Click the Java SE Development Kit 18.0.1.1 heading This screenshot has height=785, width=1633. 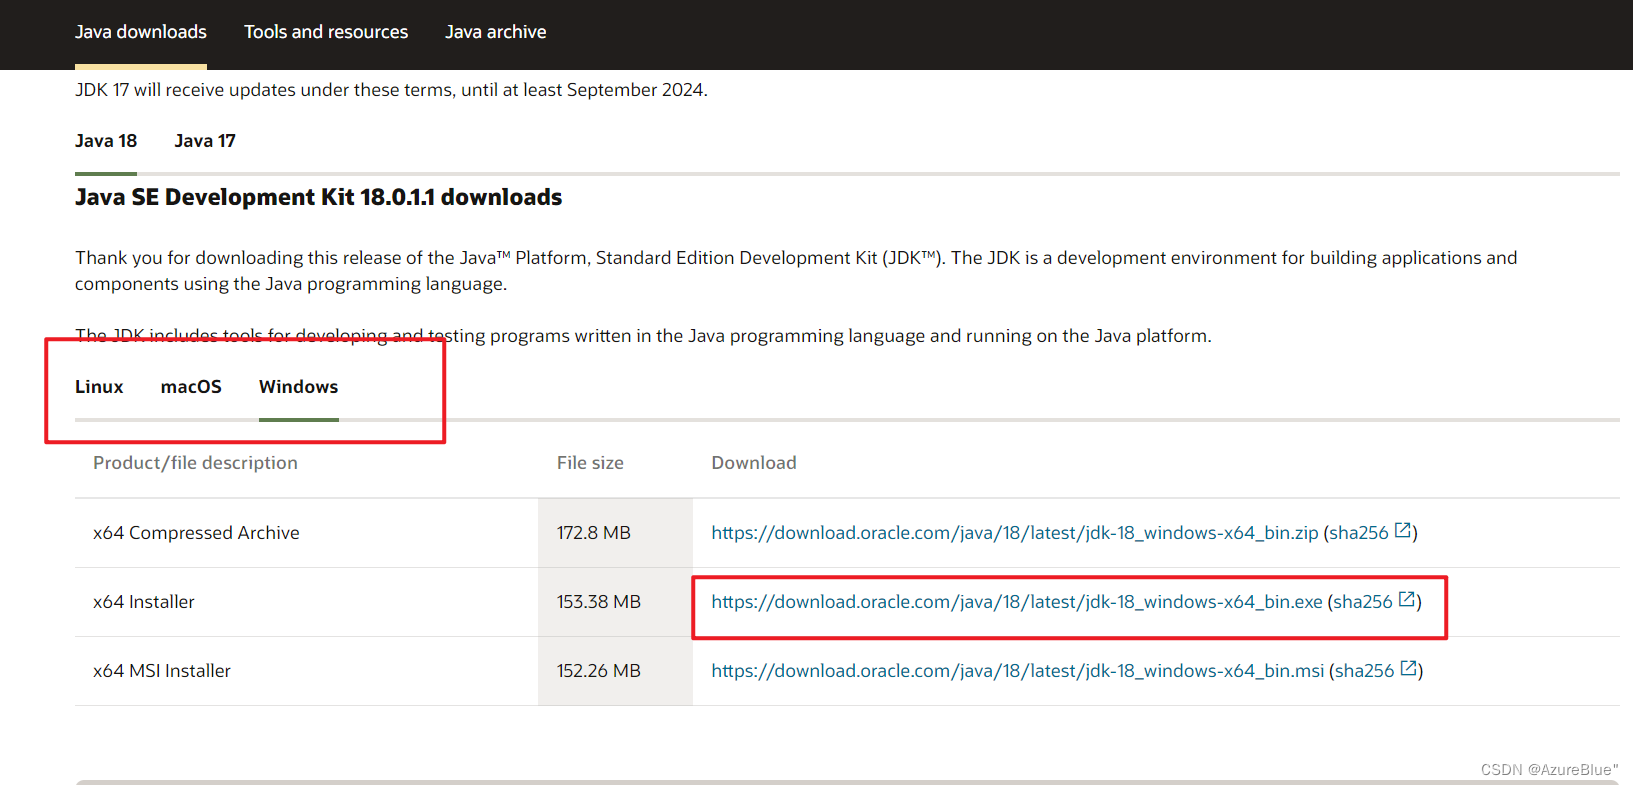point(318,197)
